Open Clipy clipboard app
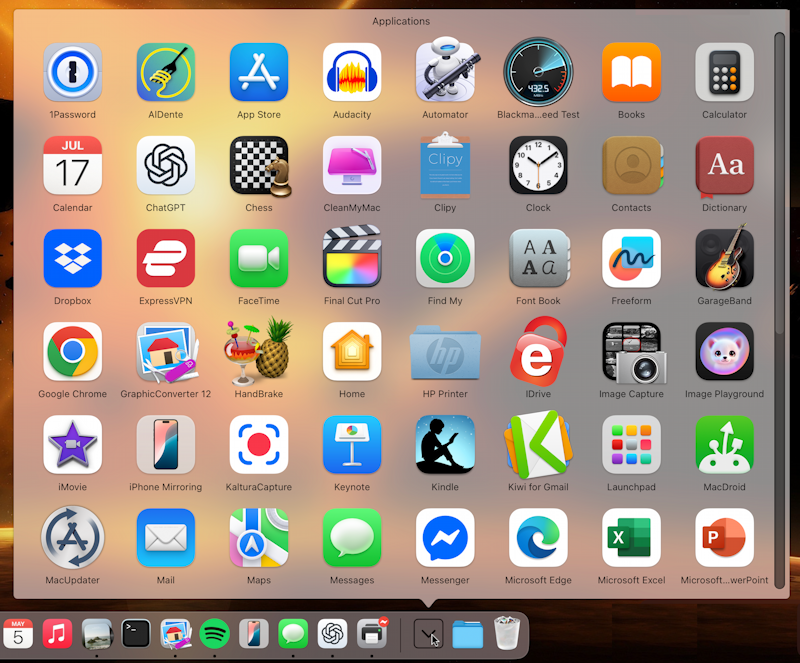This screenshot has height=663, width=800. pos(445,165)
